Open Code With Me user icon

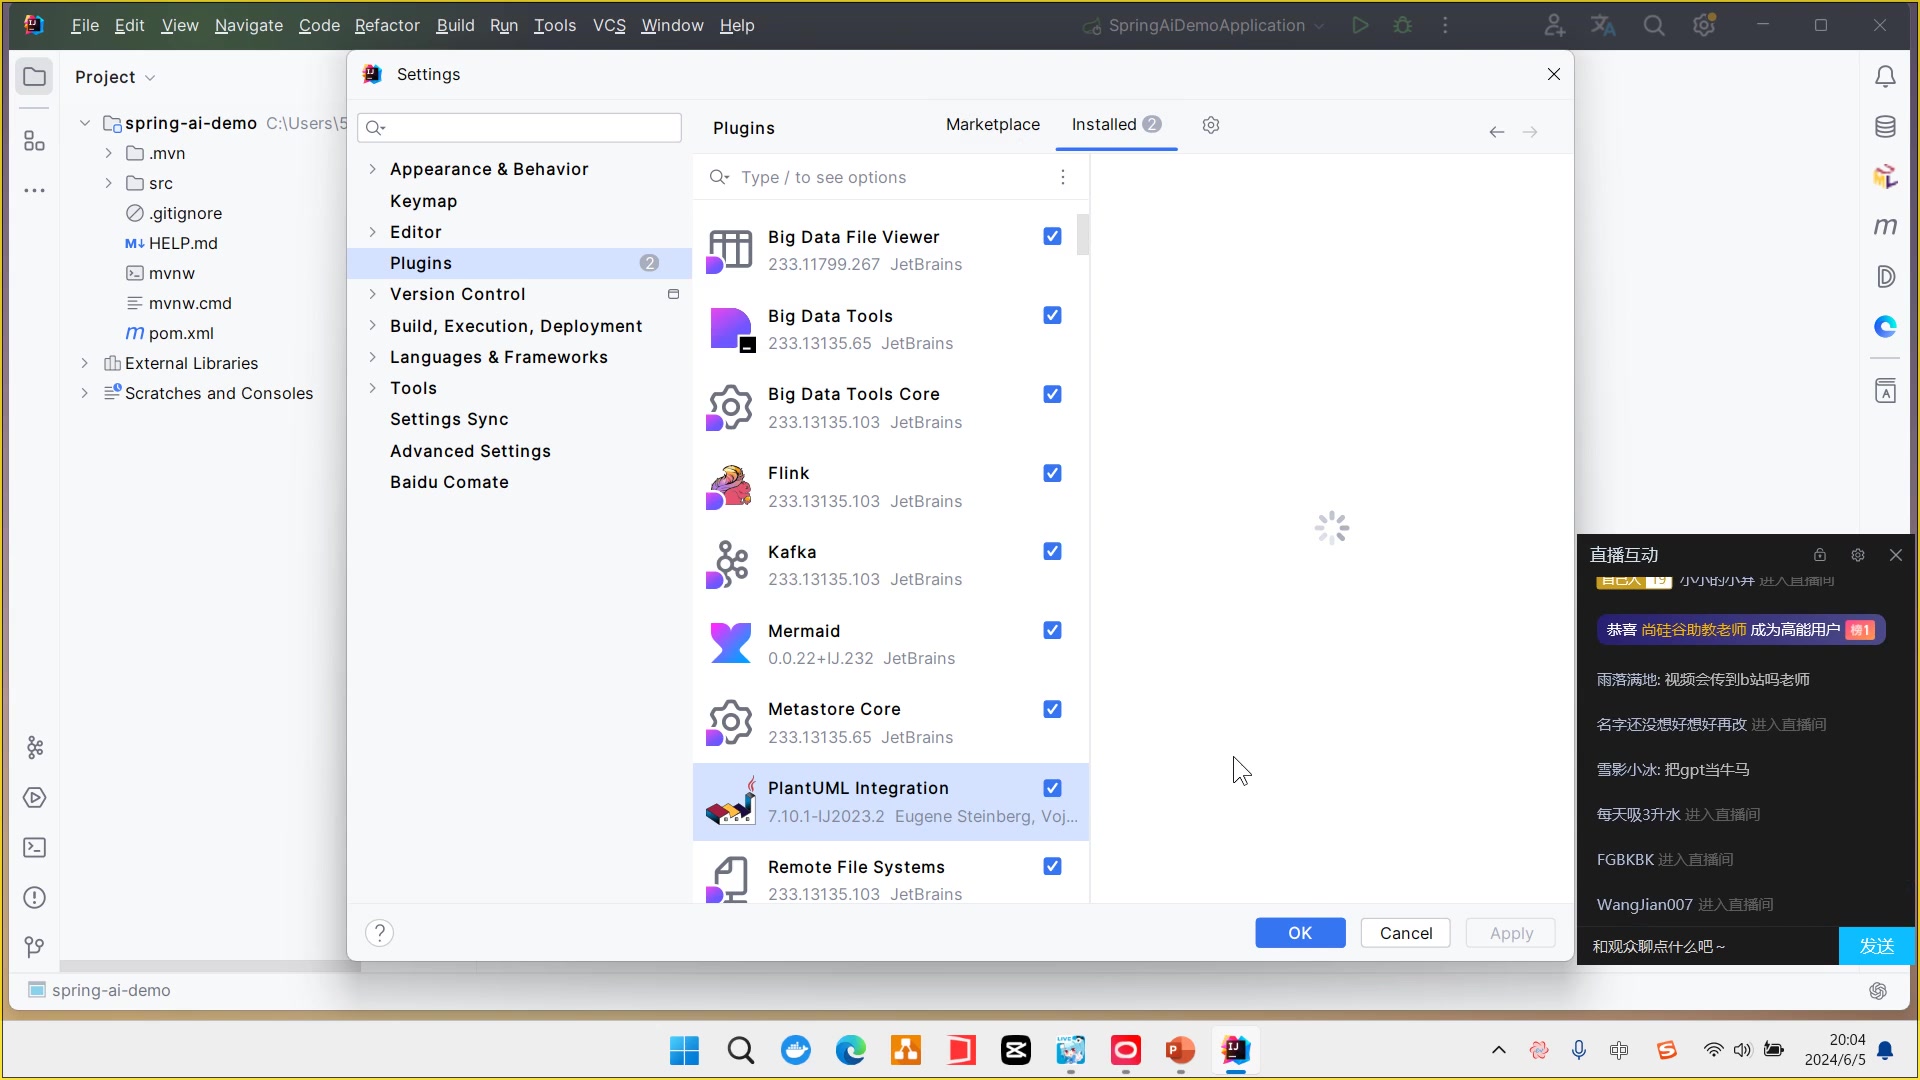point(1554,25)
